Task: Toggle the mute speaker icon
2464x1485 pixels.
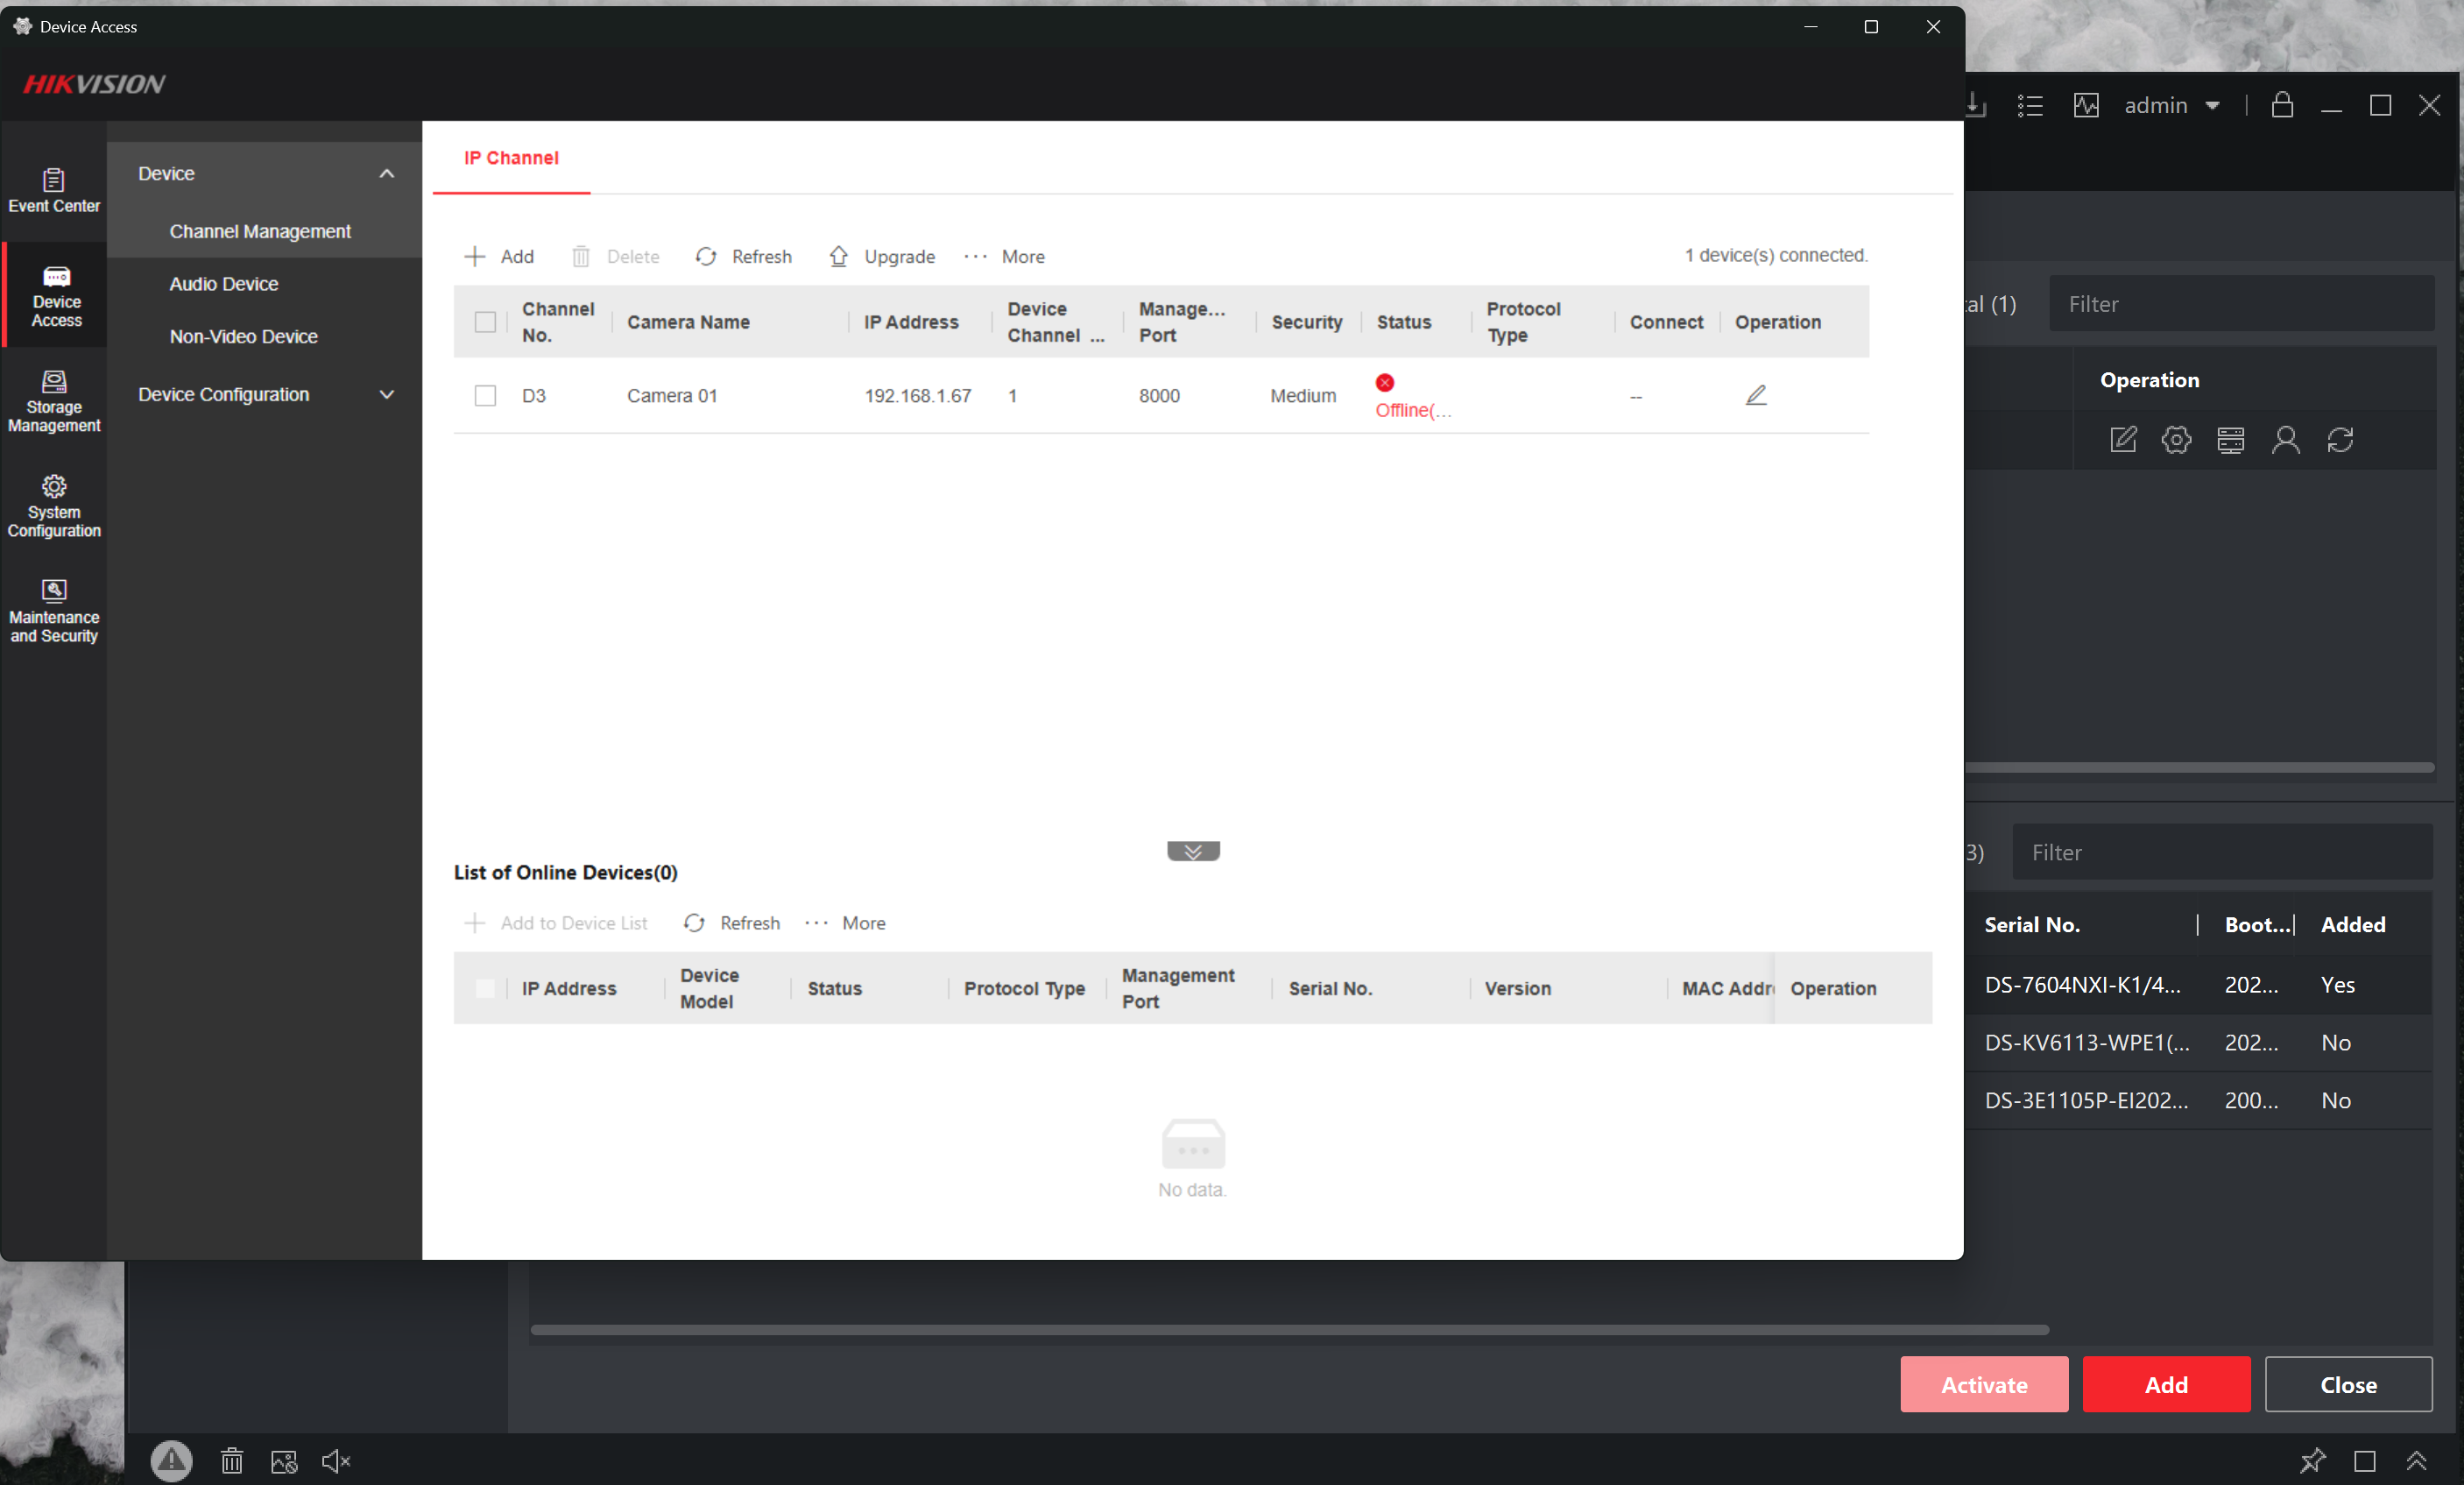Action: pyautogui.click(x=336, y=1461)
